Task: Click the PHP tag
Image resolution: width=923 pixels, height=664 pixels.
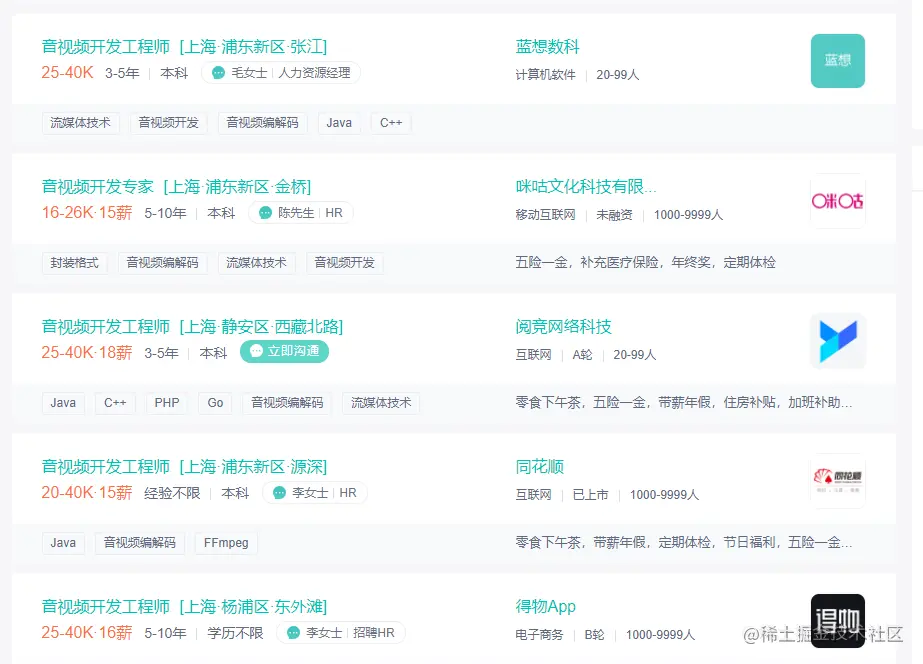Action: pos(167,403)
